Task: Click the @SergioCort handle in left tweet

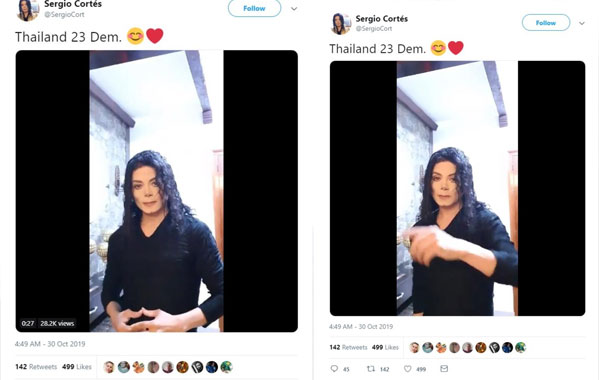Action: [64, 15]
